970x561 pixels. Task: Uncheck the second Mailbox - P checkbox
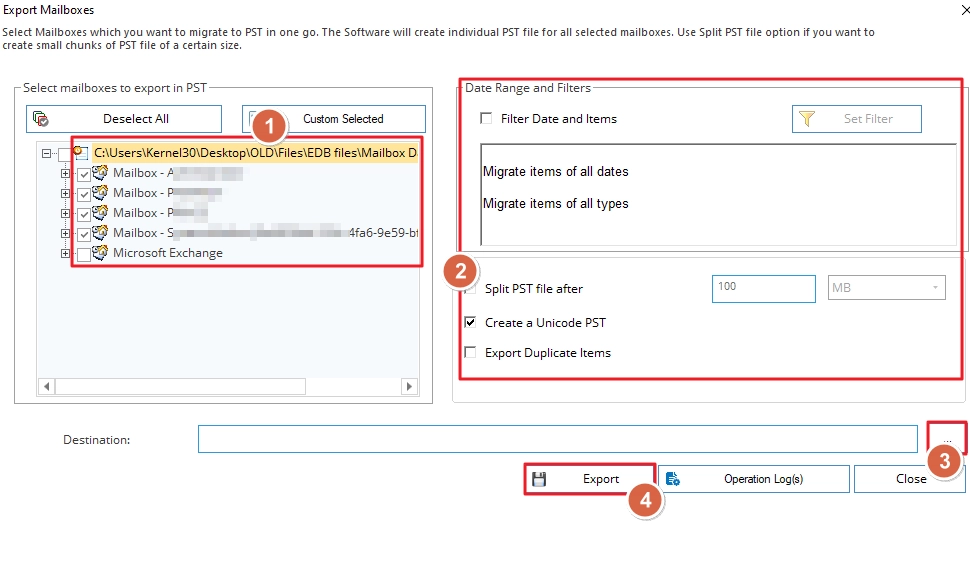tap(84, 214)
